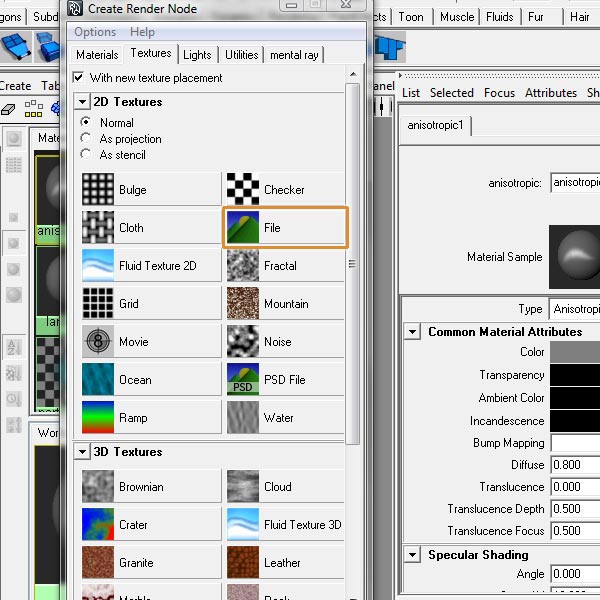Screen dimensions: 600x600
Task: Click the Diffuse value field
Action: click(x=575, y=465)
